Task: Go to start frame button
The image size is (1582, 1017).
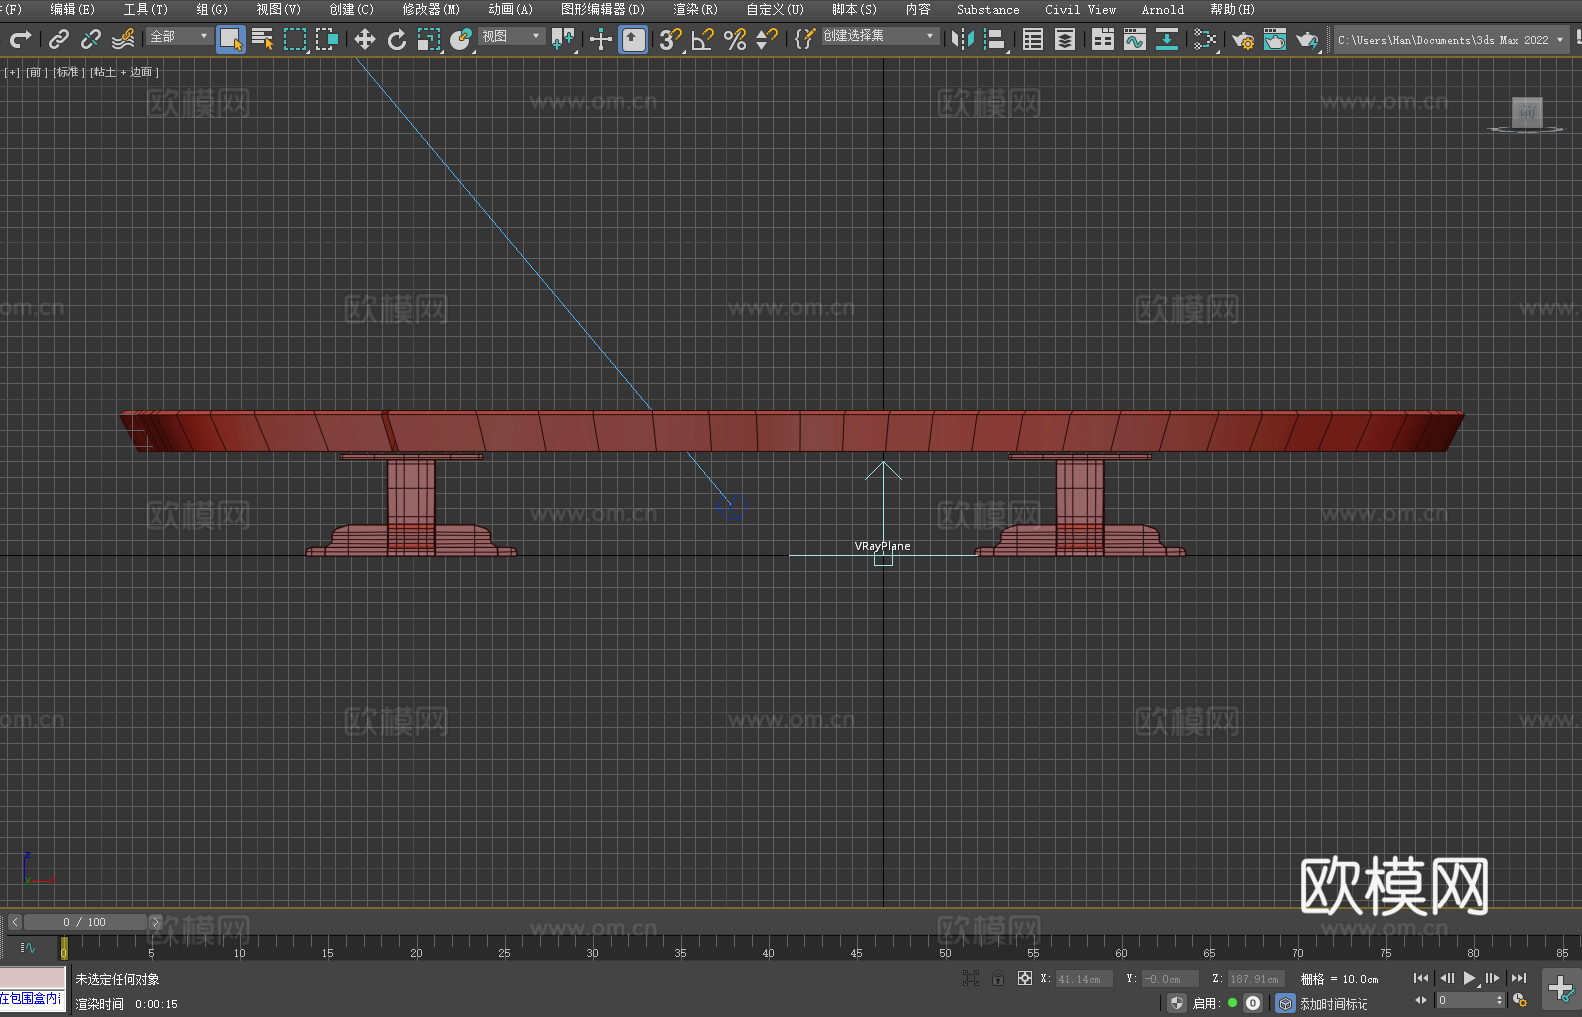Action: (x=1421, y=978)
